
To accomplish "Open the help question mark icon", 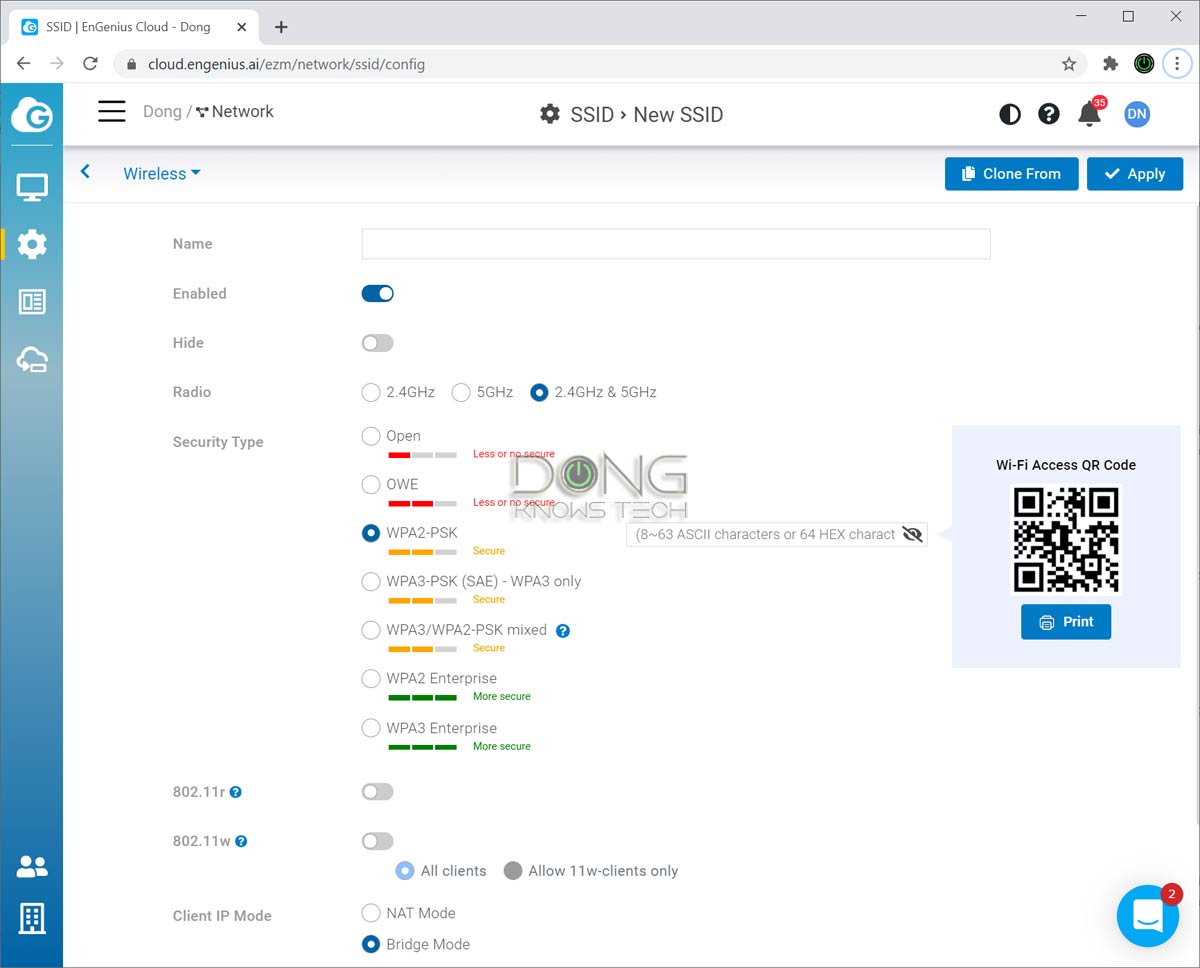I will click(1048, 114).
